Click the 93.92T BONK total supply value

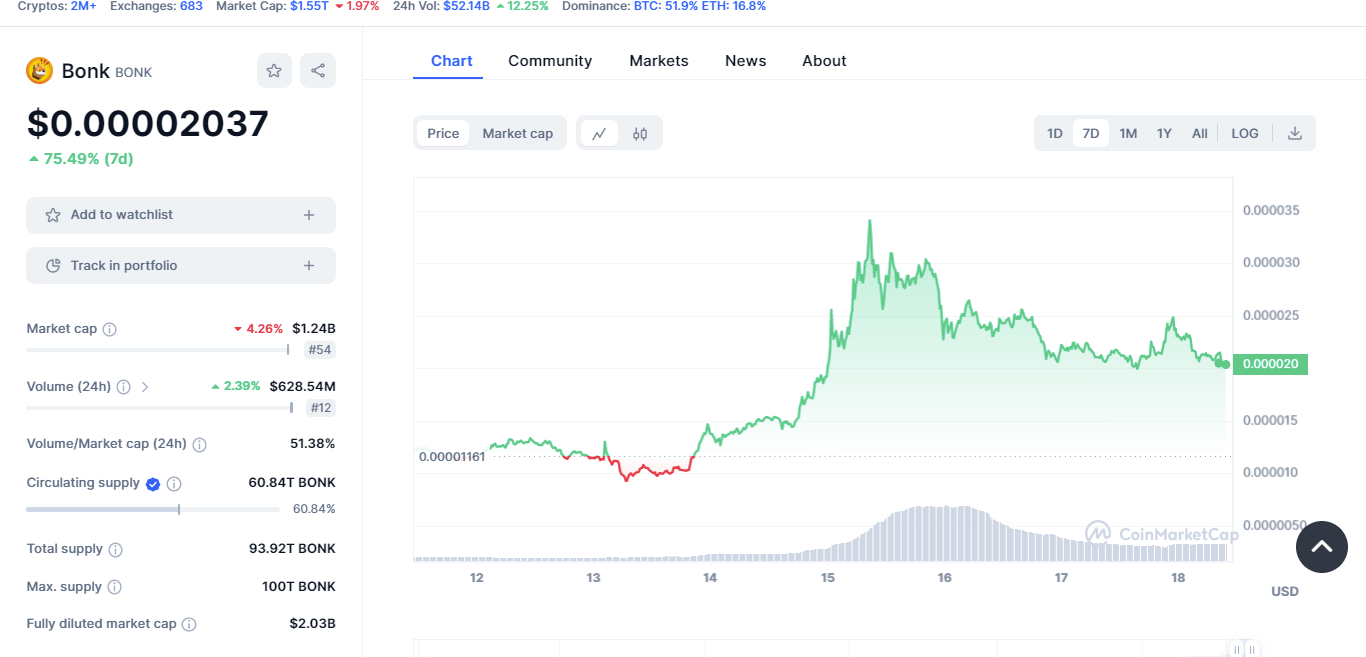coord(292,549)
